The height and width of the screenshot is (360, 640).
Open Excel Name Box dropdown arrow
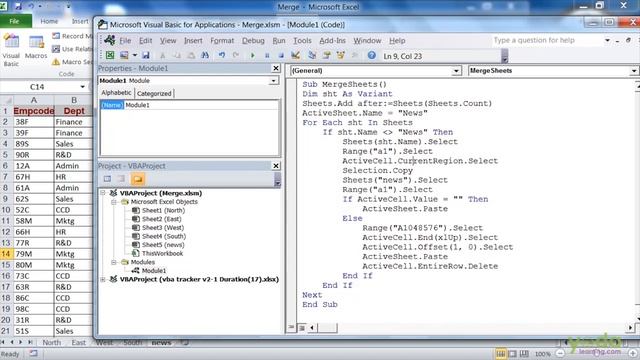point(82,87)
